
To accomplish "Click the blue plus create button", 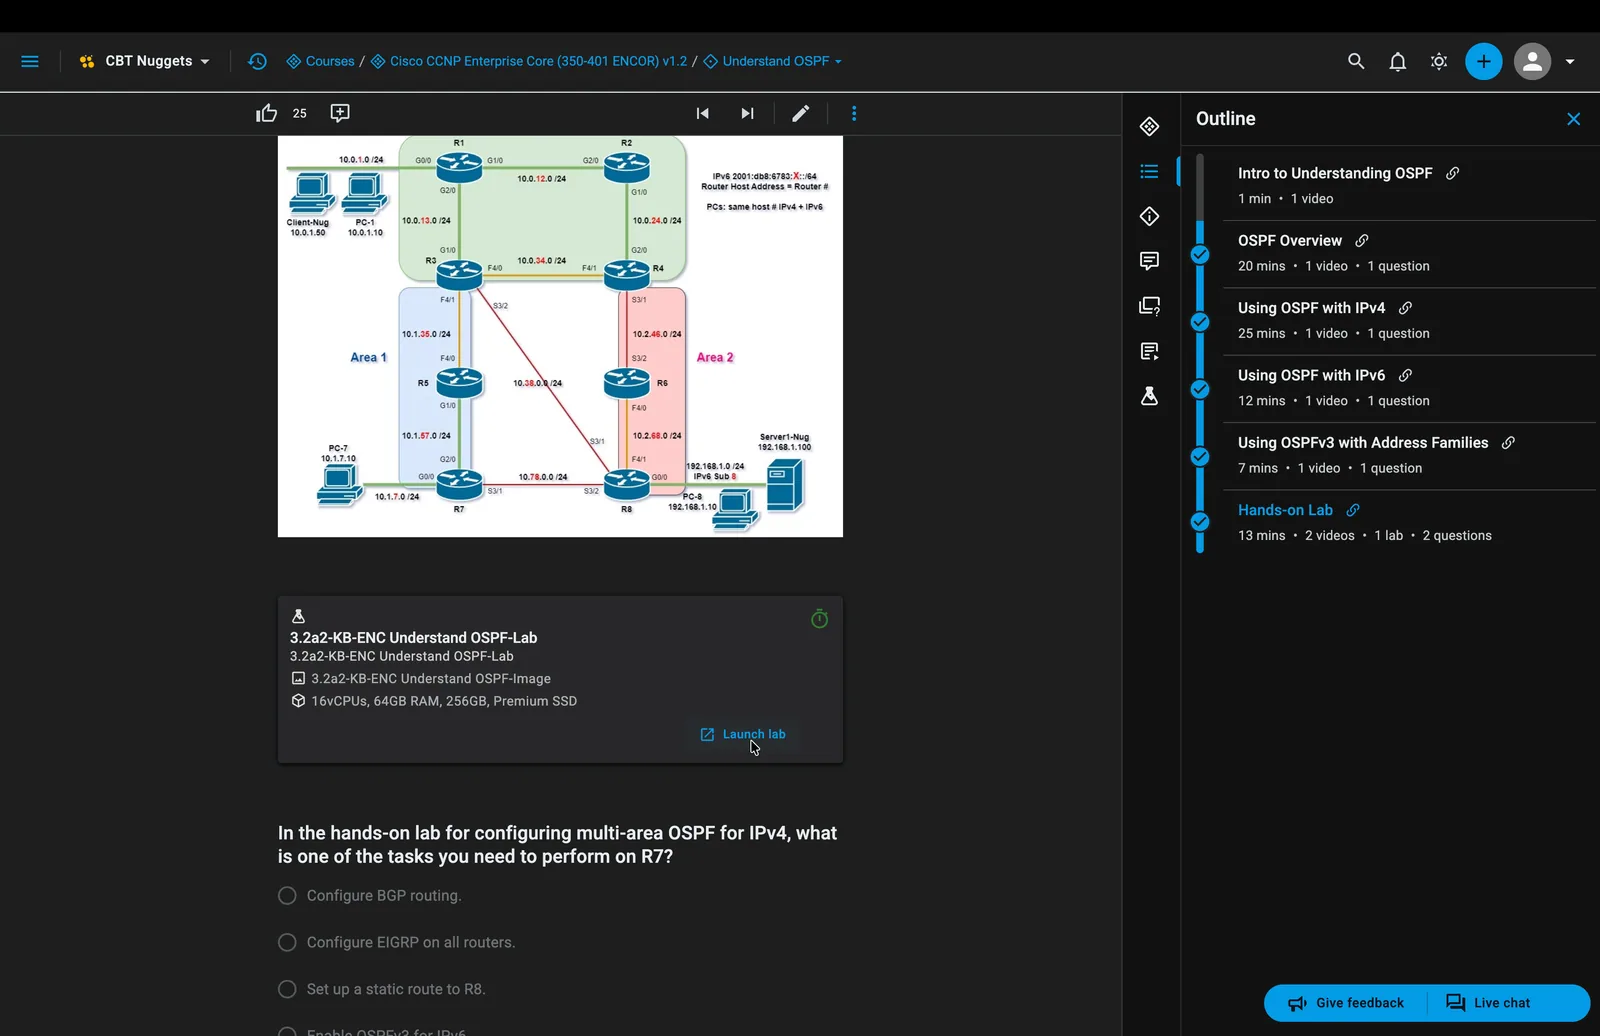I will coord(1484,61).
